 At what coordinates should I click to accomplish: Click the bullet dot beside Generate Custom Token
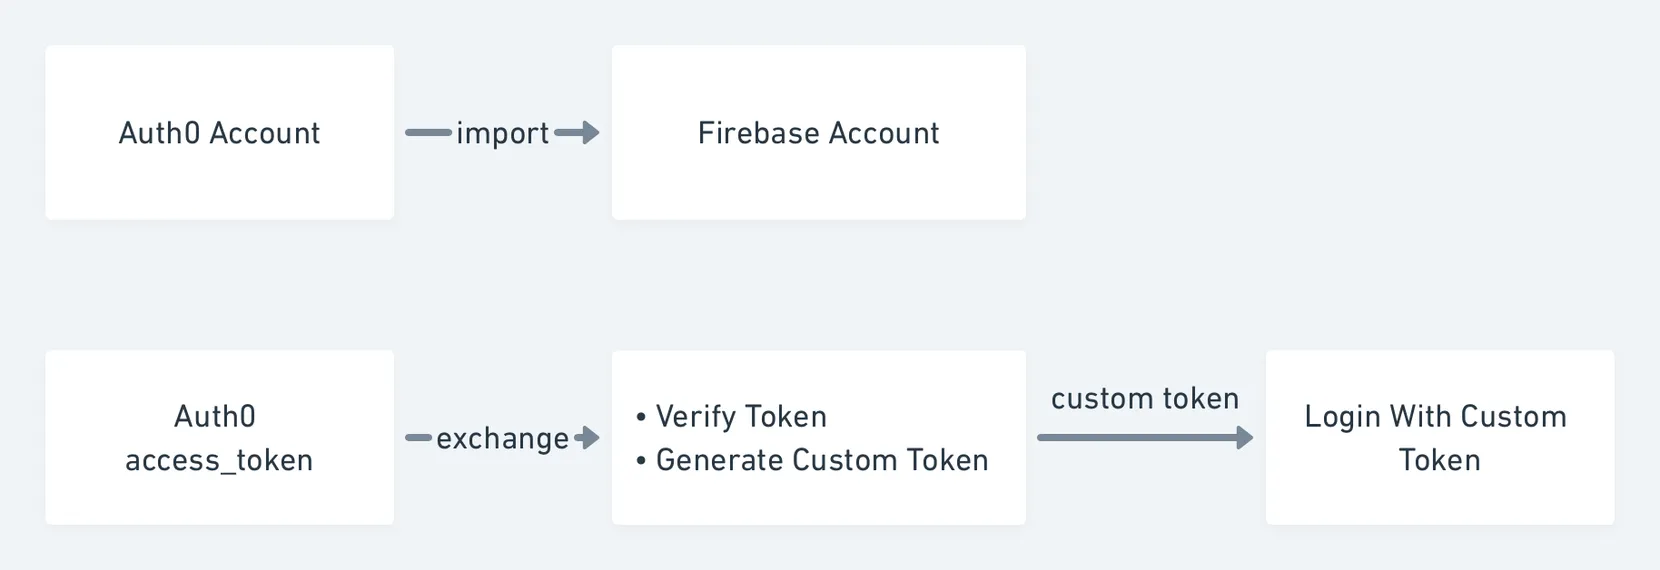click(x=641, y=461)
